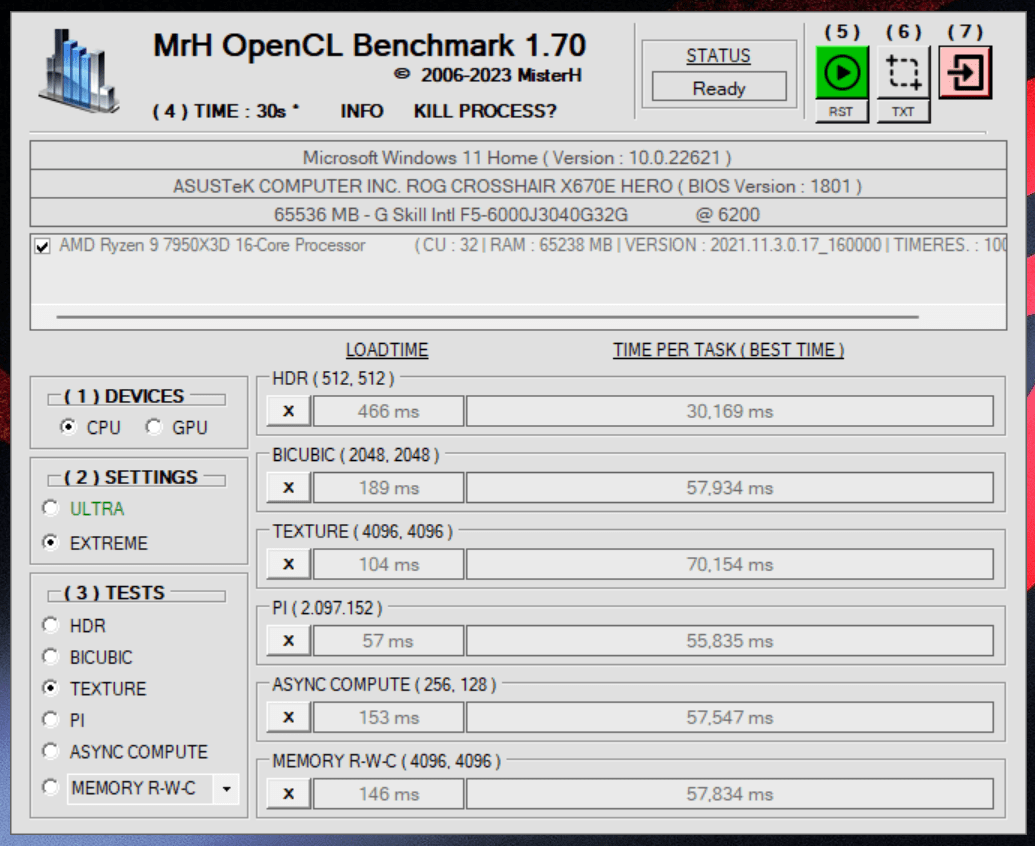Click the BICUBIC loadtime value 189 ms

[x=389, y=488]
